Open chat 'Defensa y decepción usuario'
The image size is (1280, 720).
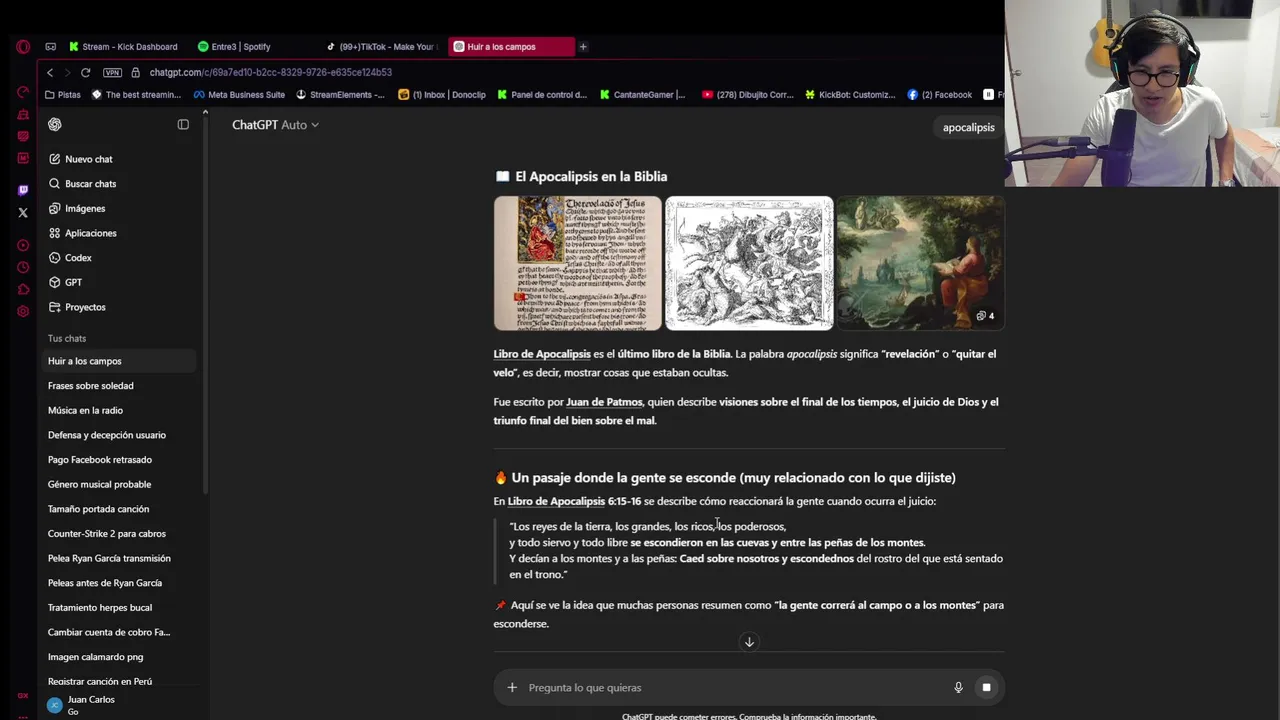(x=120, y=435)
